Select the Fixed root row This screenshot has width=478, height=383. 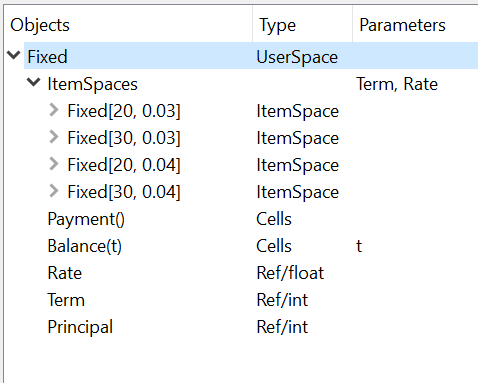251,56
